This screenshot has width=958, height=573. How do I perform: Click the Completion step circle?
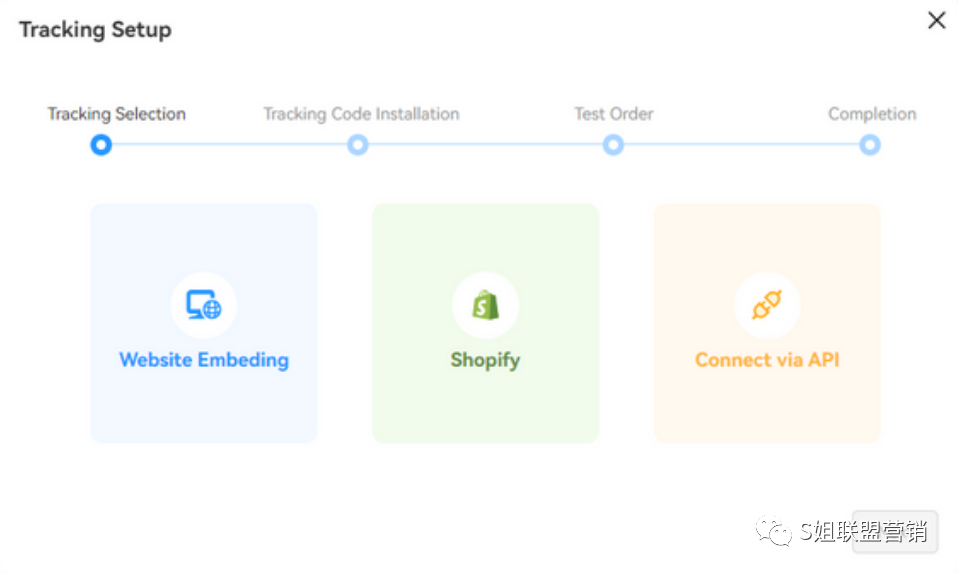tap(870, 145)
